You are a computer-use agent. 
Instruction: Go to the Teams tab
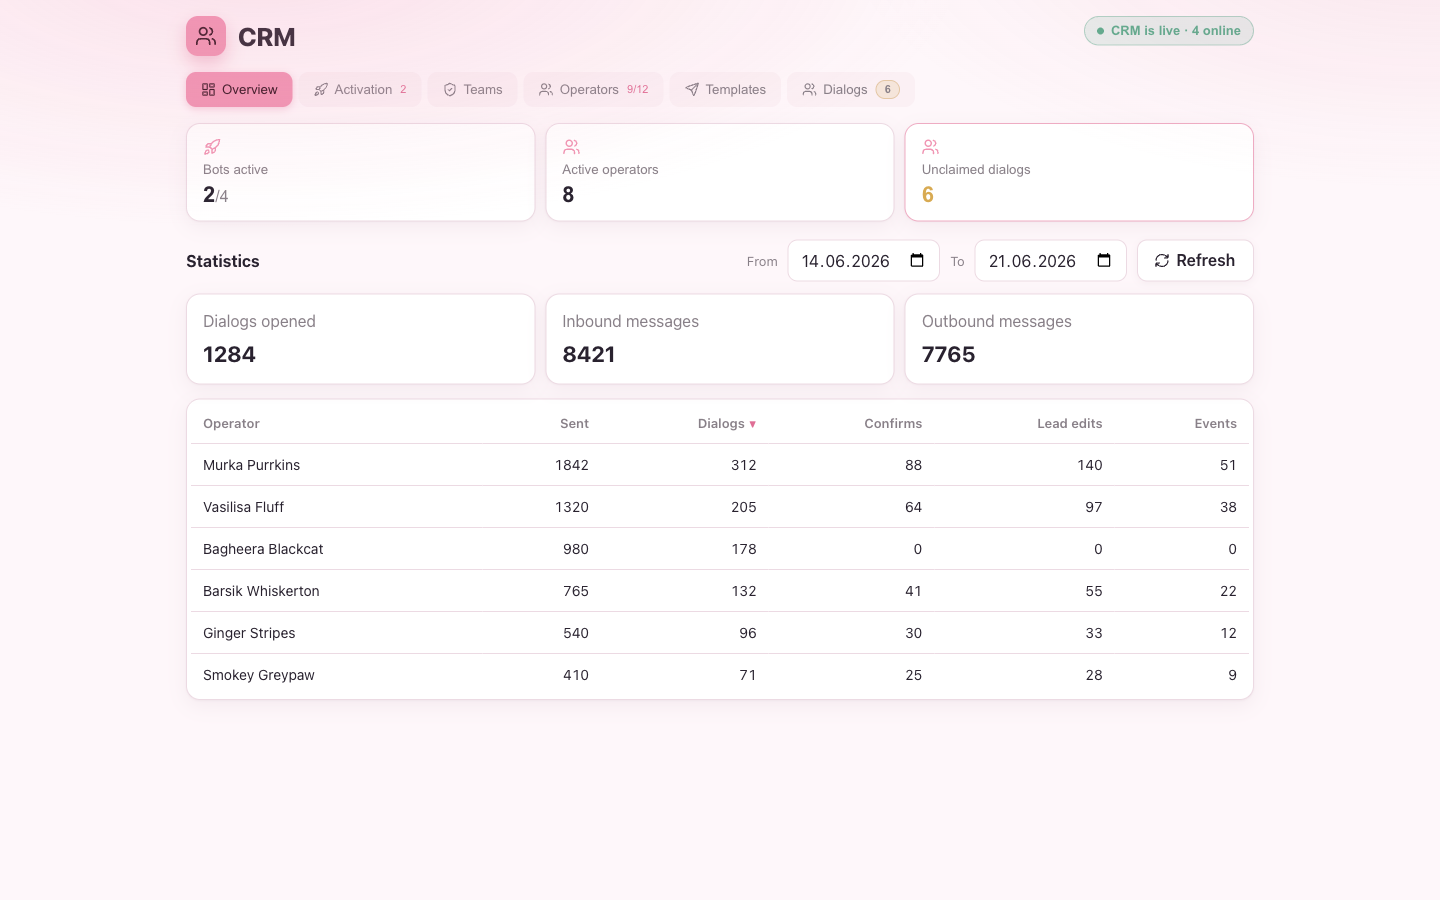[472, 89]
